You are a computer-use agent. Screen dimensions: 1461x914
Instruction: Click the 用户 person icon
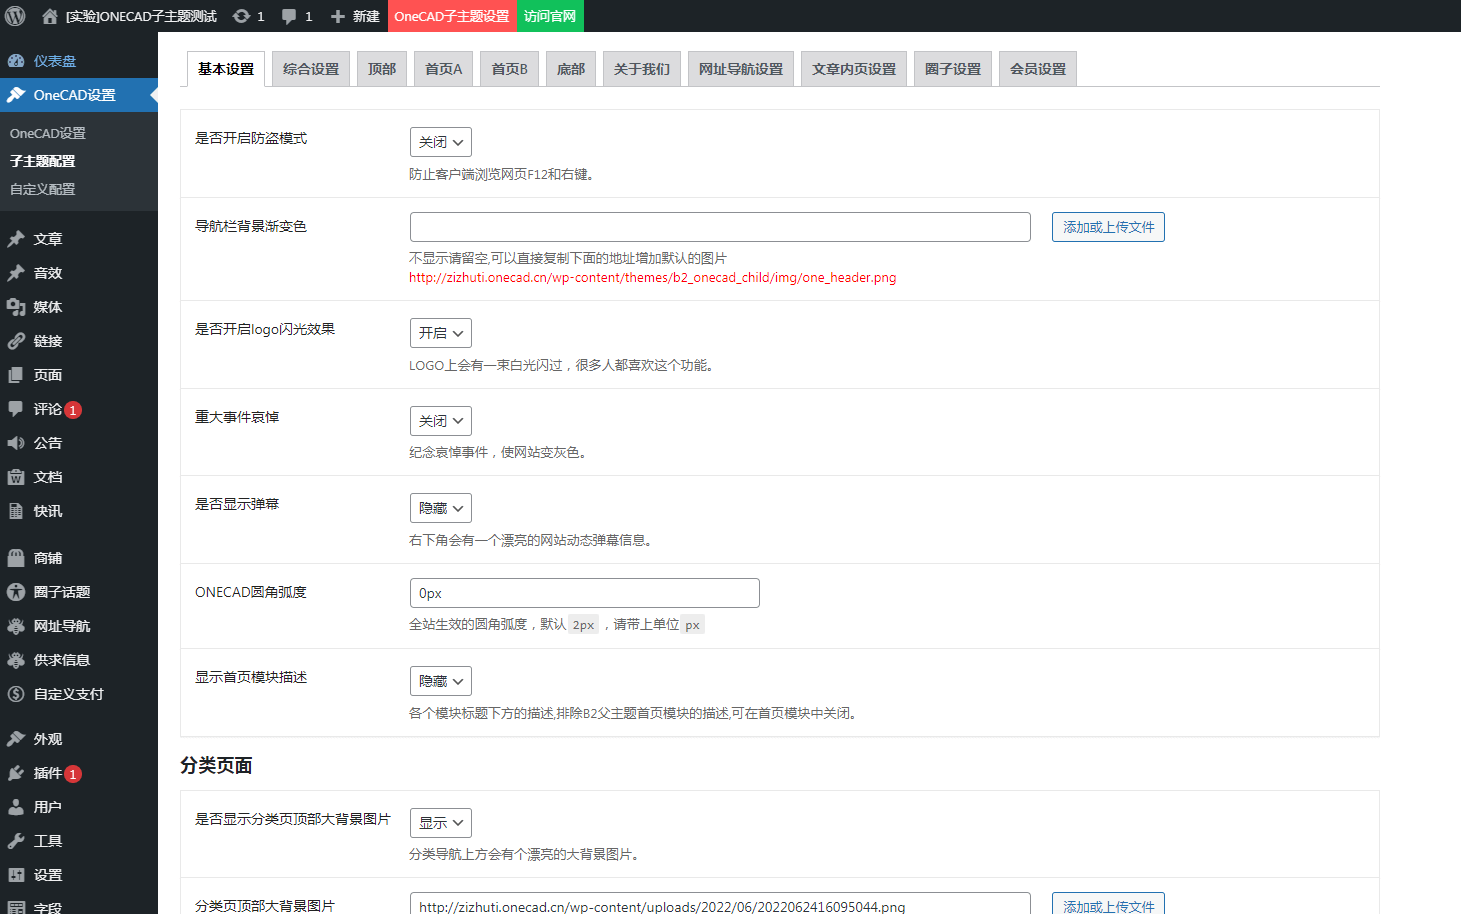16,807
